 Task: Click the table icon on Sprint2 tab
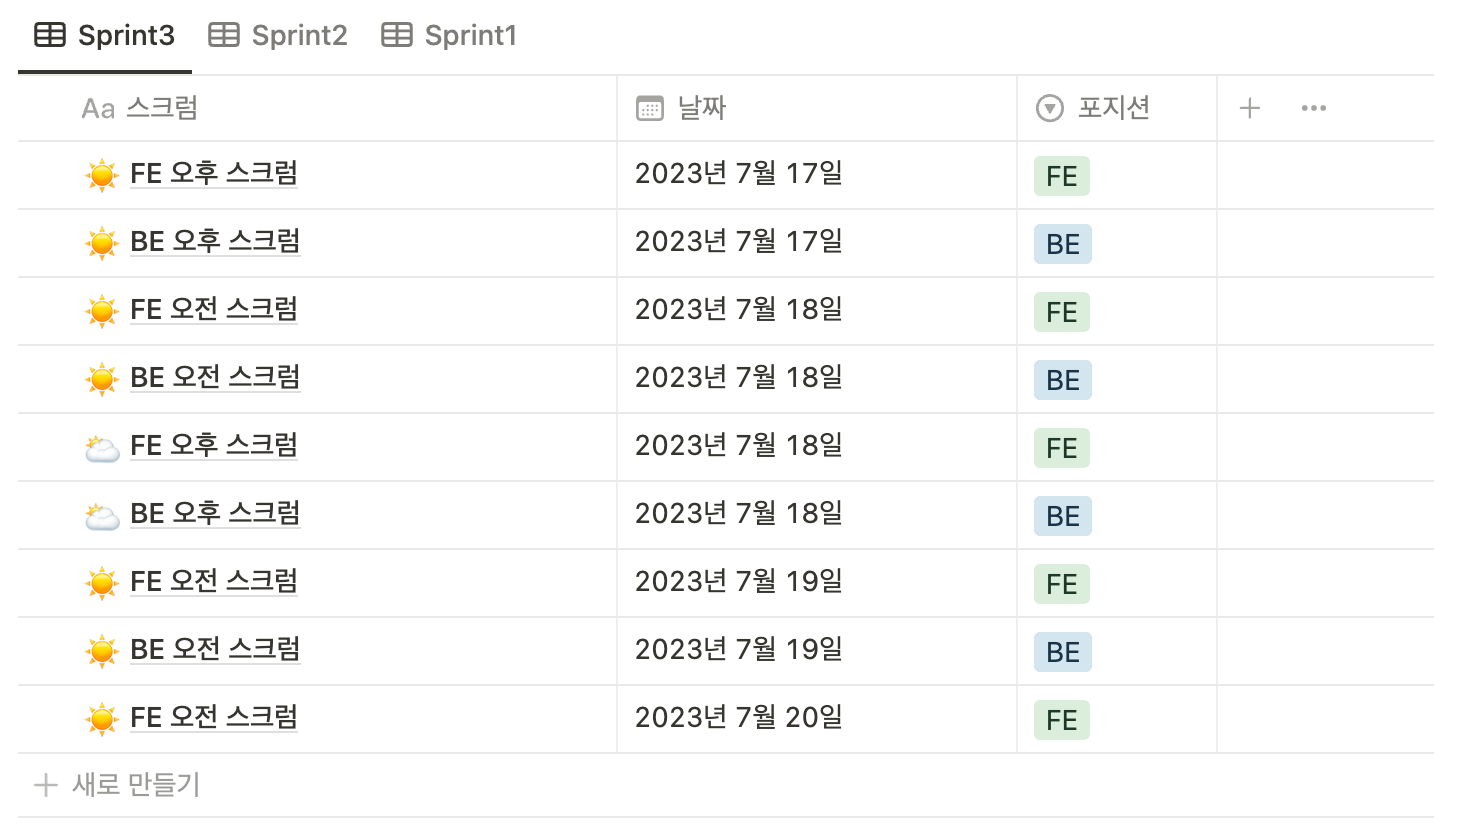click(x=224, y=35)
